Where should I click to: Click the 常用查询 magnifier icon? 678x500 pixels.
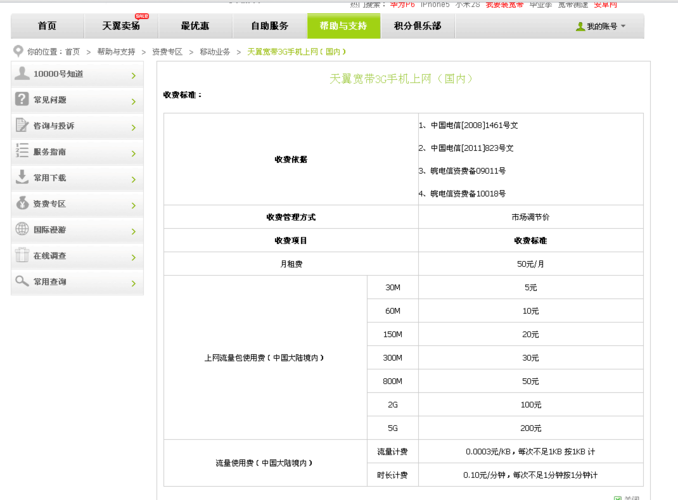pyautogui.click(x=22, y=281)
